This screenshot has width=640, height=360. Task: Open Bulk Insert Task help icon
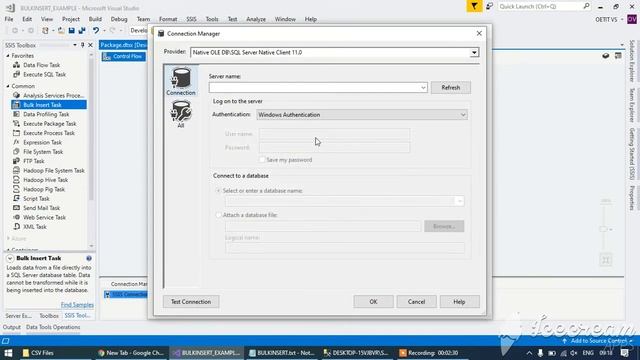click(89, 258)
